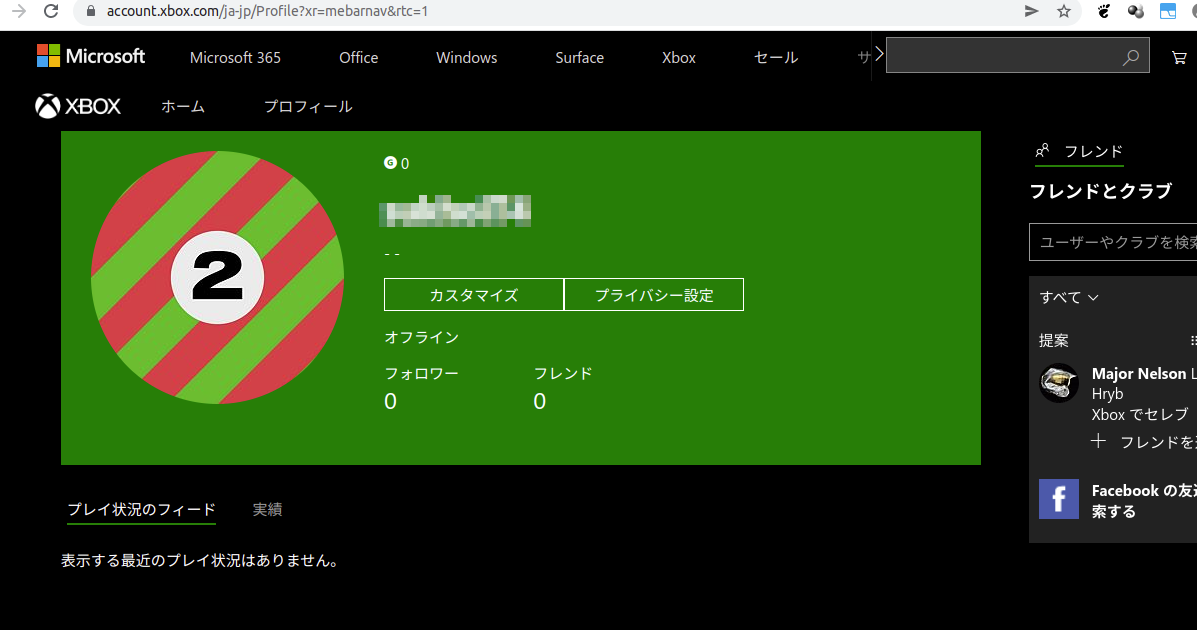Open the Microsoft 365 menu

[x=235, y=57]
